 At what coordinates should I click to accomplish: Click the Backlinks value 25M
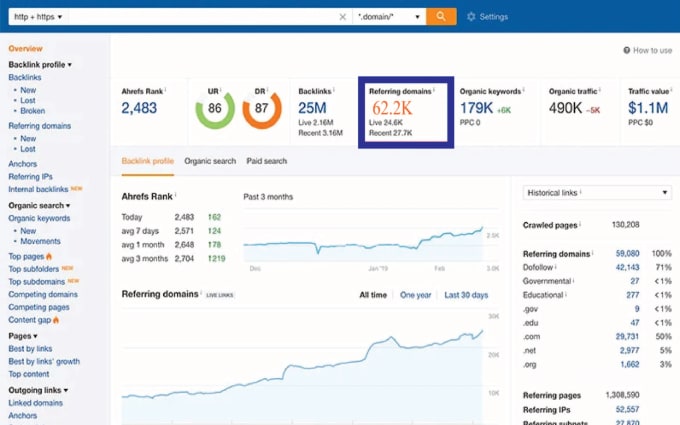click(312, 108)
